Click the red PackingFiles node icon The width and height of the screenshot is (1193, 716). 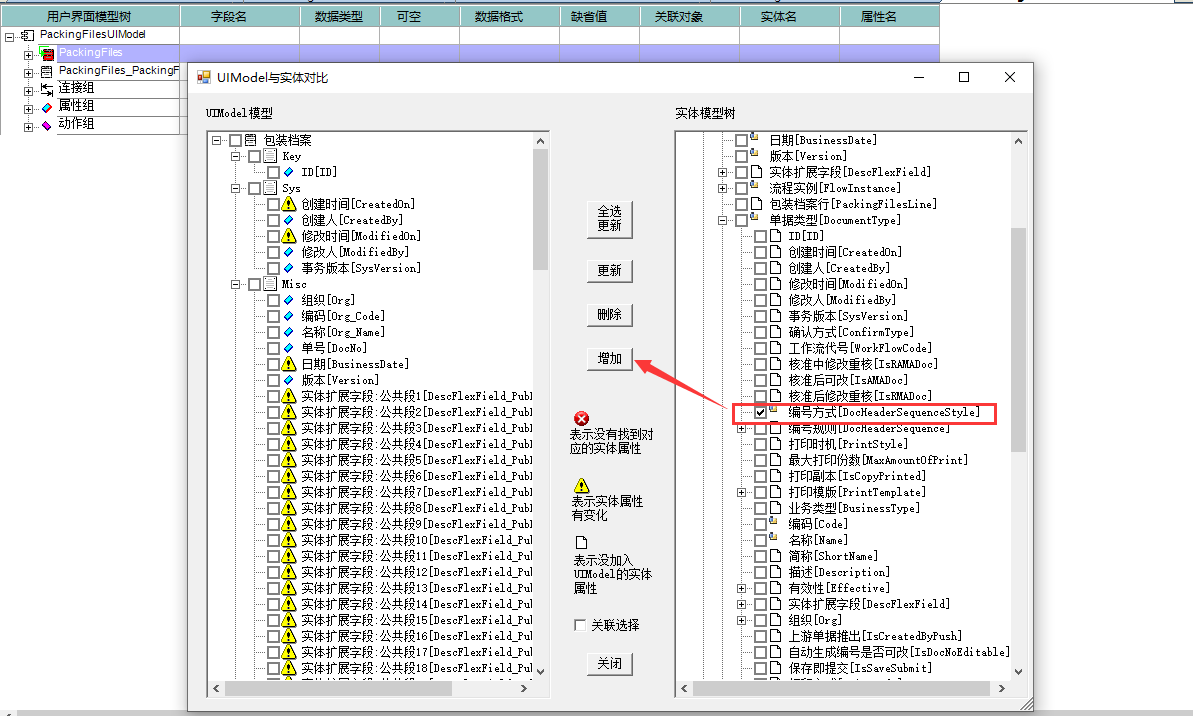pos(47,53)
